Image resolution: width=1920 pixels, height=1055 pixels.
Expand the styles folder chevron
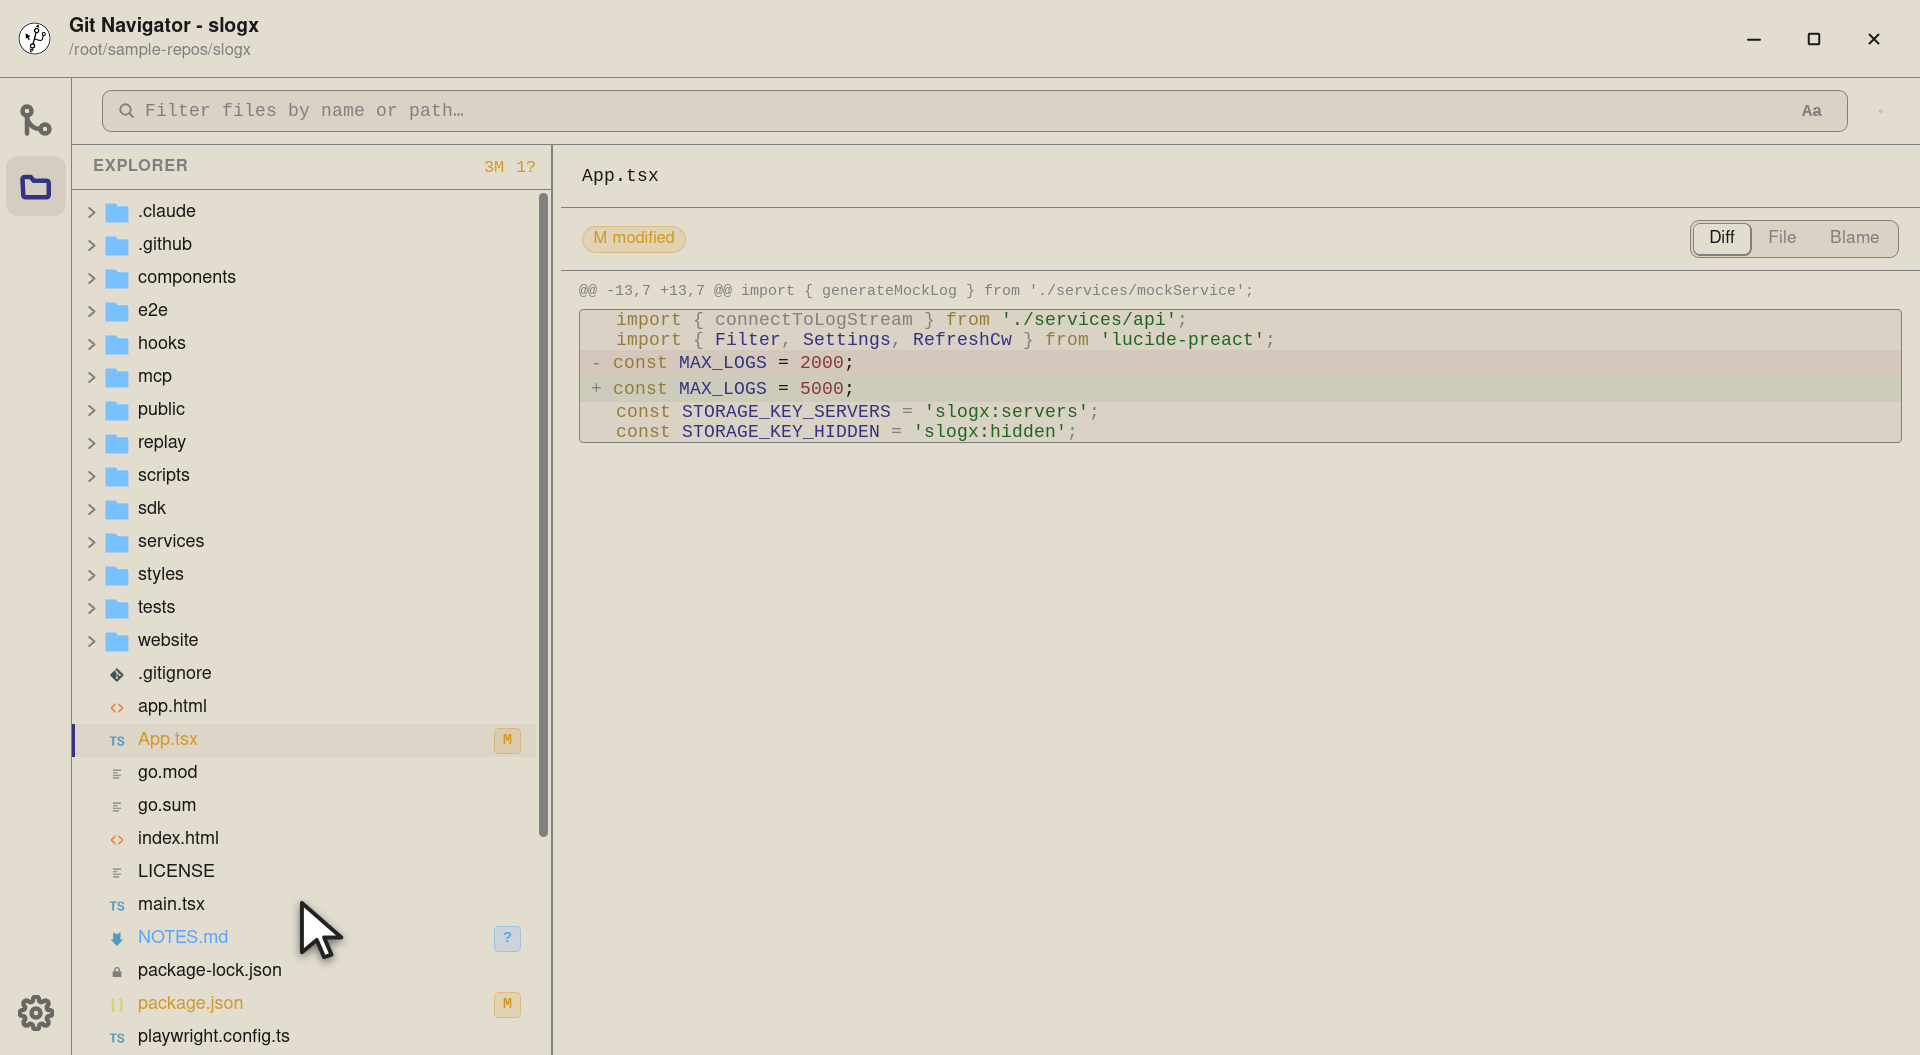click(x=91, y=575)
